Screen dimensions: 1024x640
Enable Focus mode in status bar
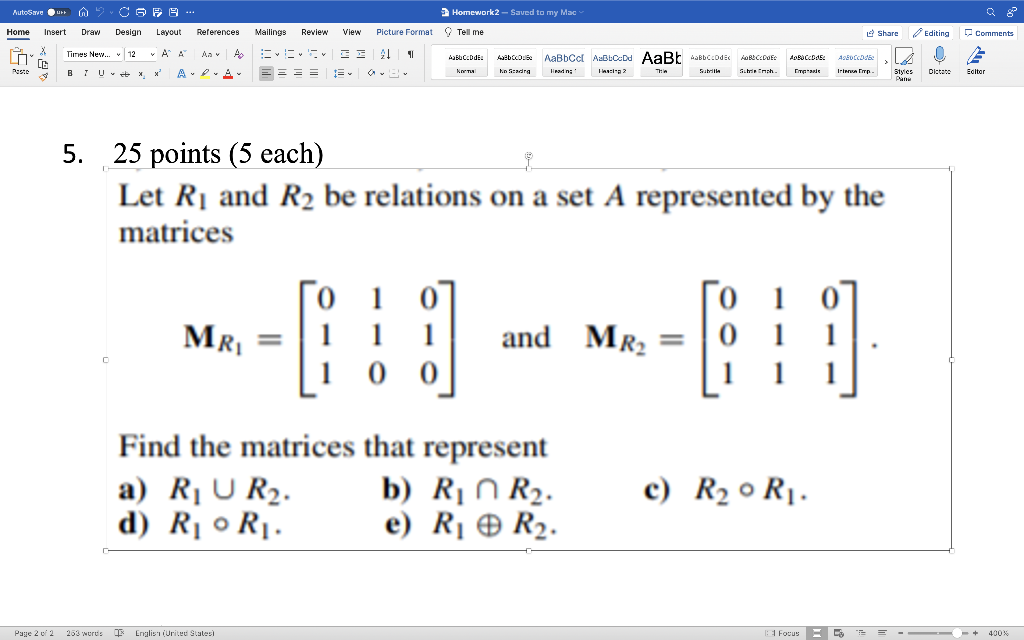[x=783, y=632]
